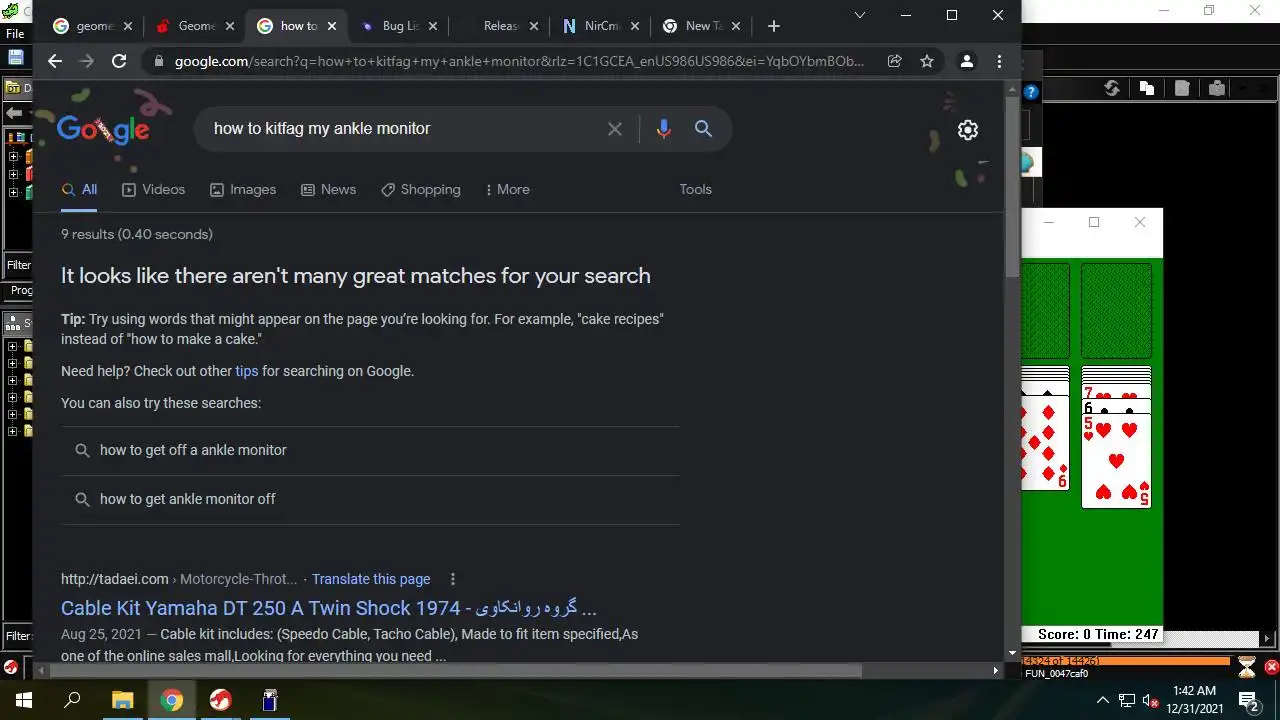Click the copy pages icon in background toolbar
The image size is (1280, 720).
pyautogui.click(x=1147, y=89)
